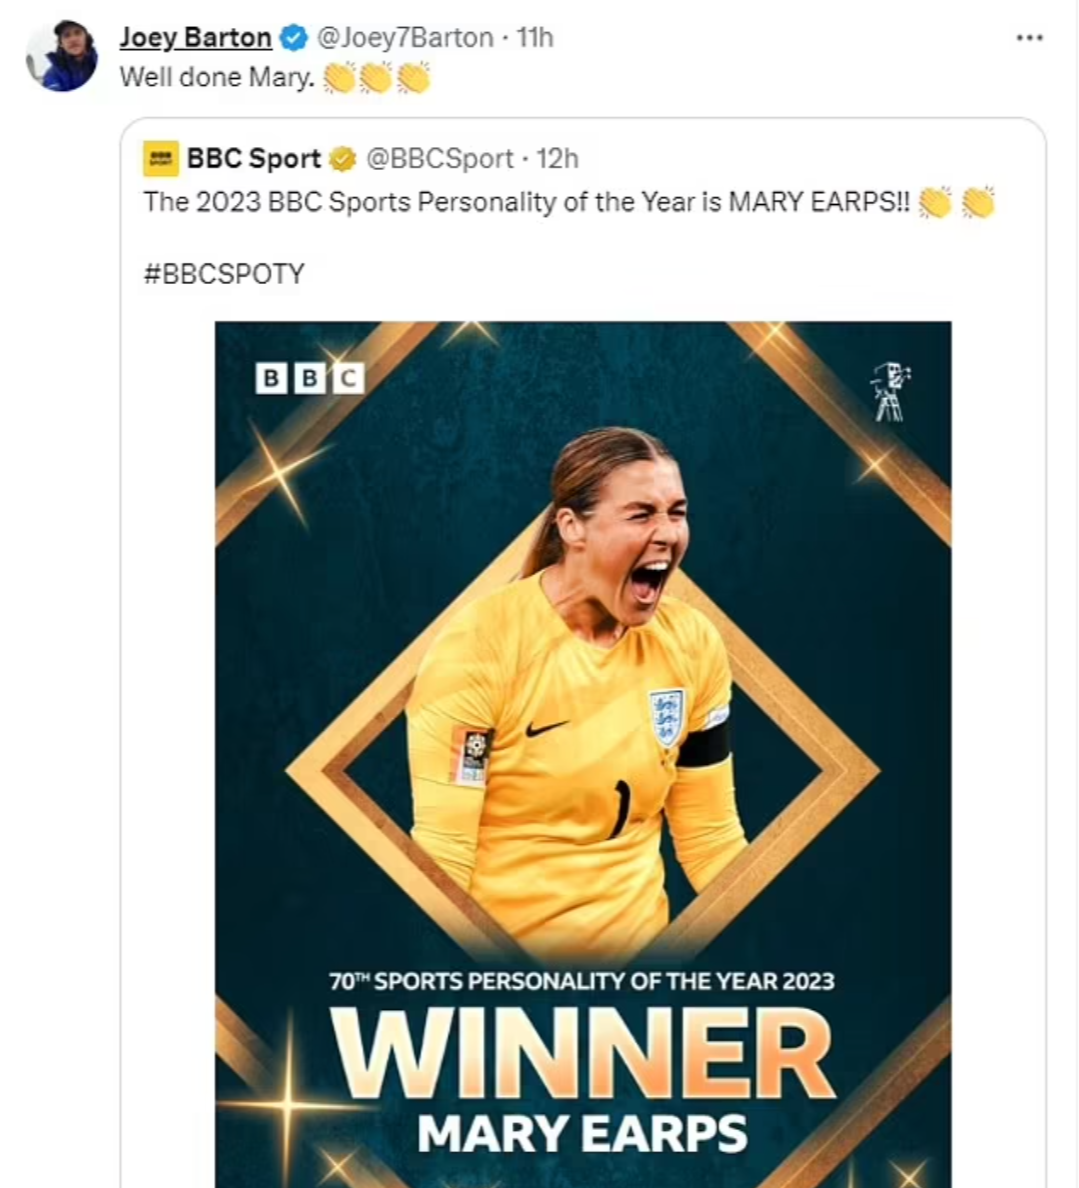
Task: Click the Joey Barton display name
Action: (196, 37)
